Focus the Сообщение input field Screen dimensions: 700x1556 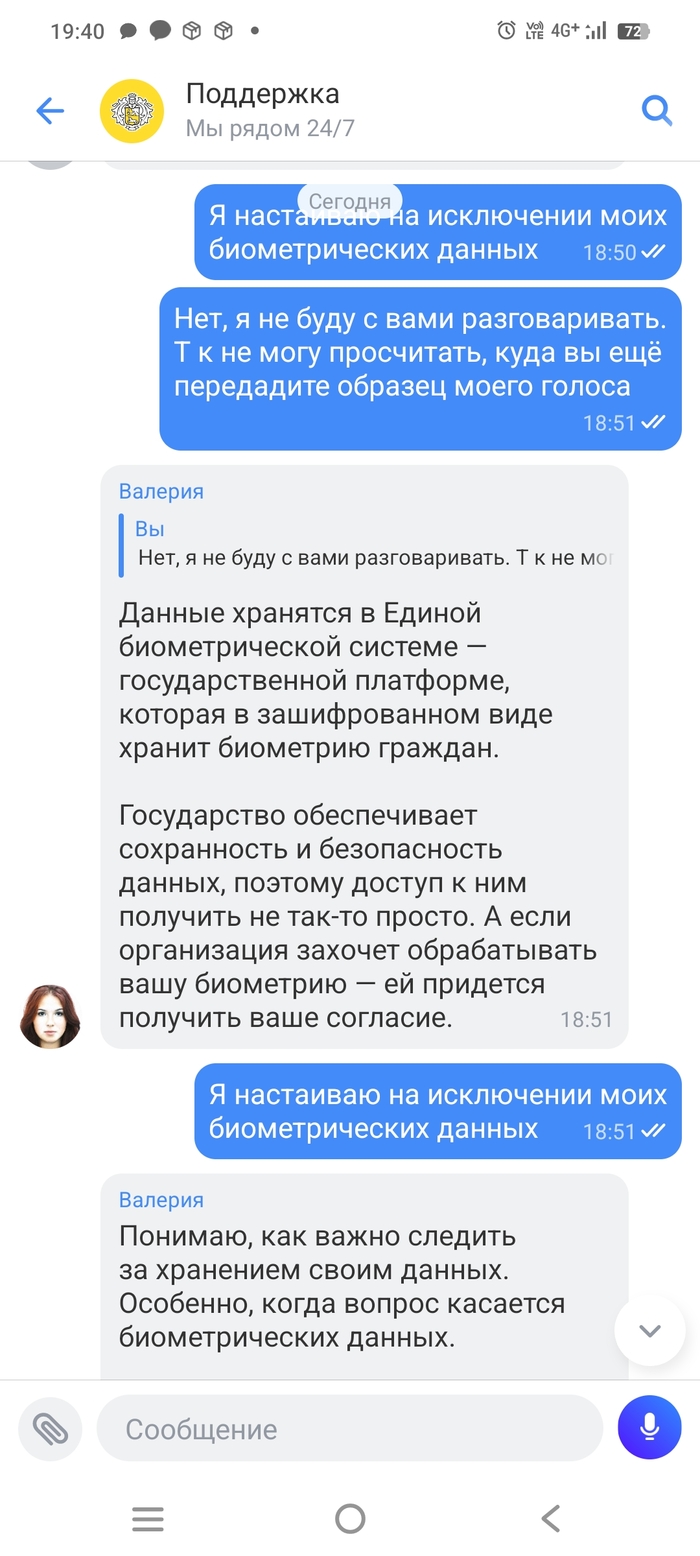click(x=350, y=1429)
